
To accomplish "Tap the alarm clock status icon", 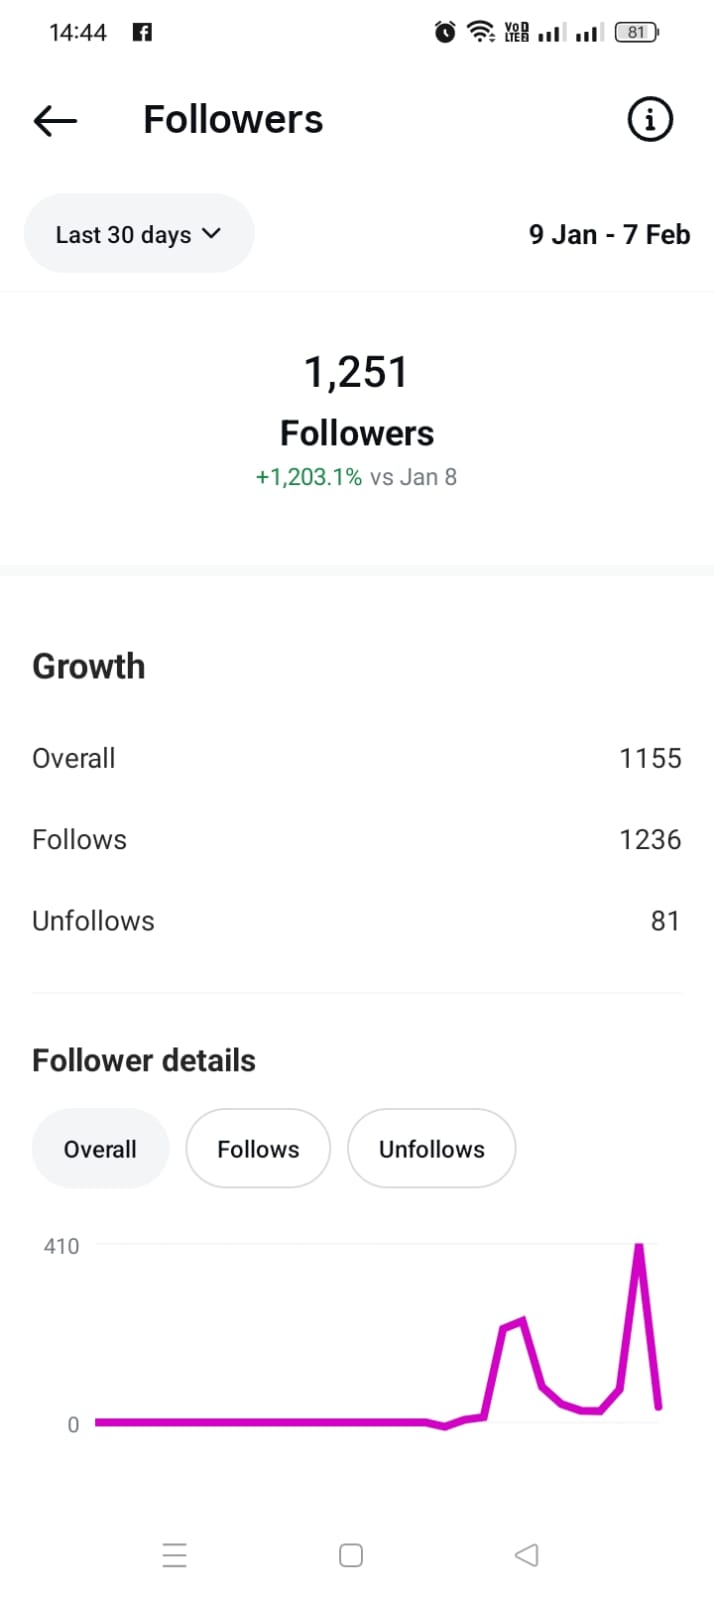I will (445, 32).
